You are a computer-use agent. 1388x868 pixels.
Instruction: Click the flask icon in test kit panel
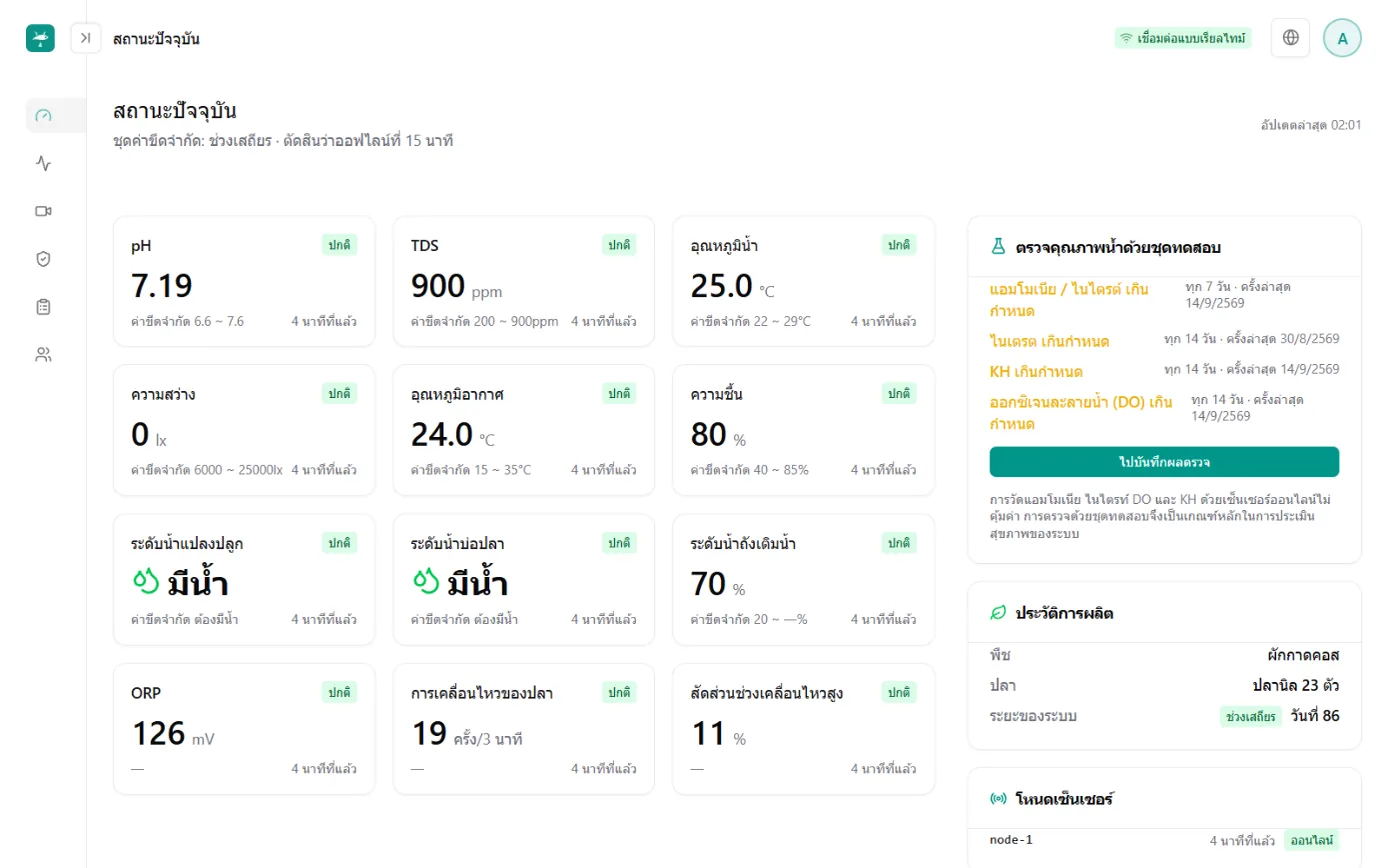click(997, 246)
